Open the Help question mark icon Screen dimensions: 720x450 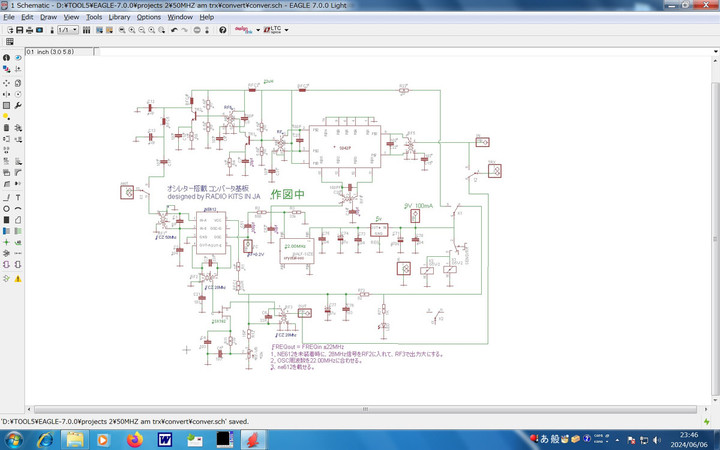point(222,30)
